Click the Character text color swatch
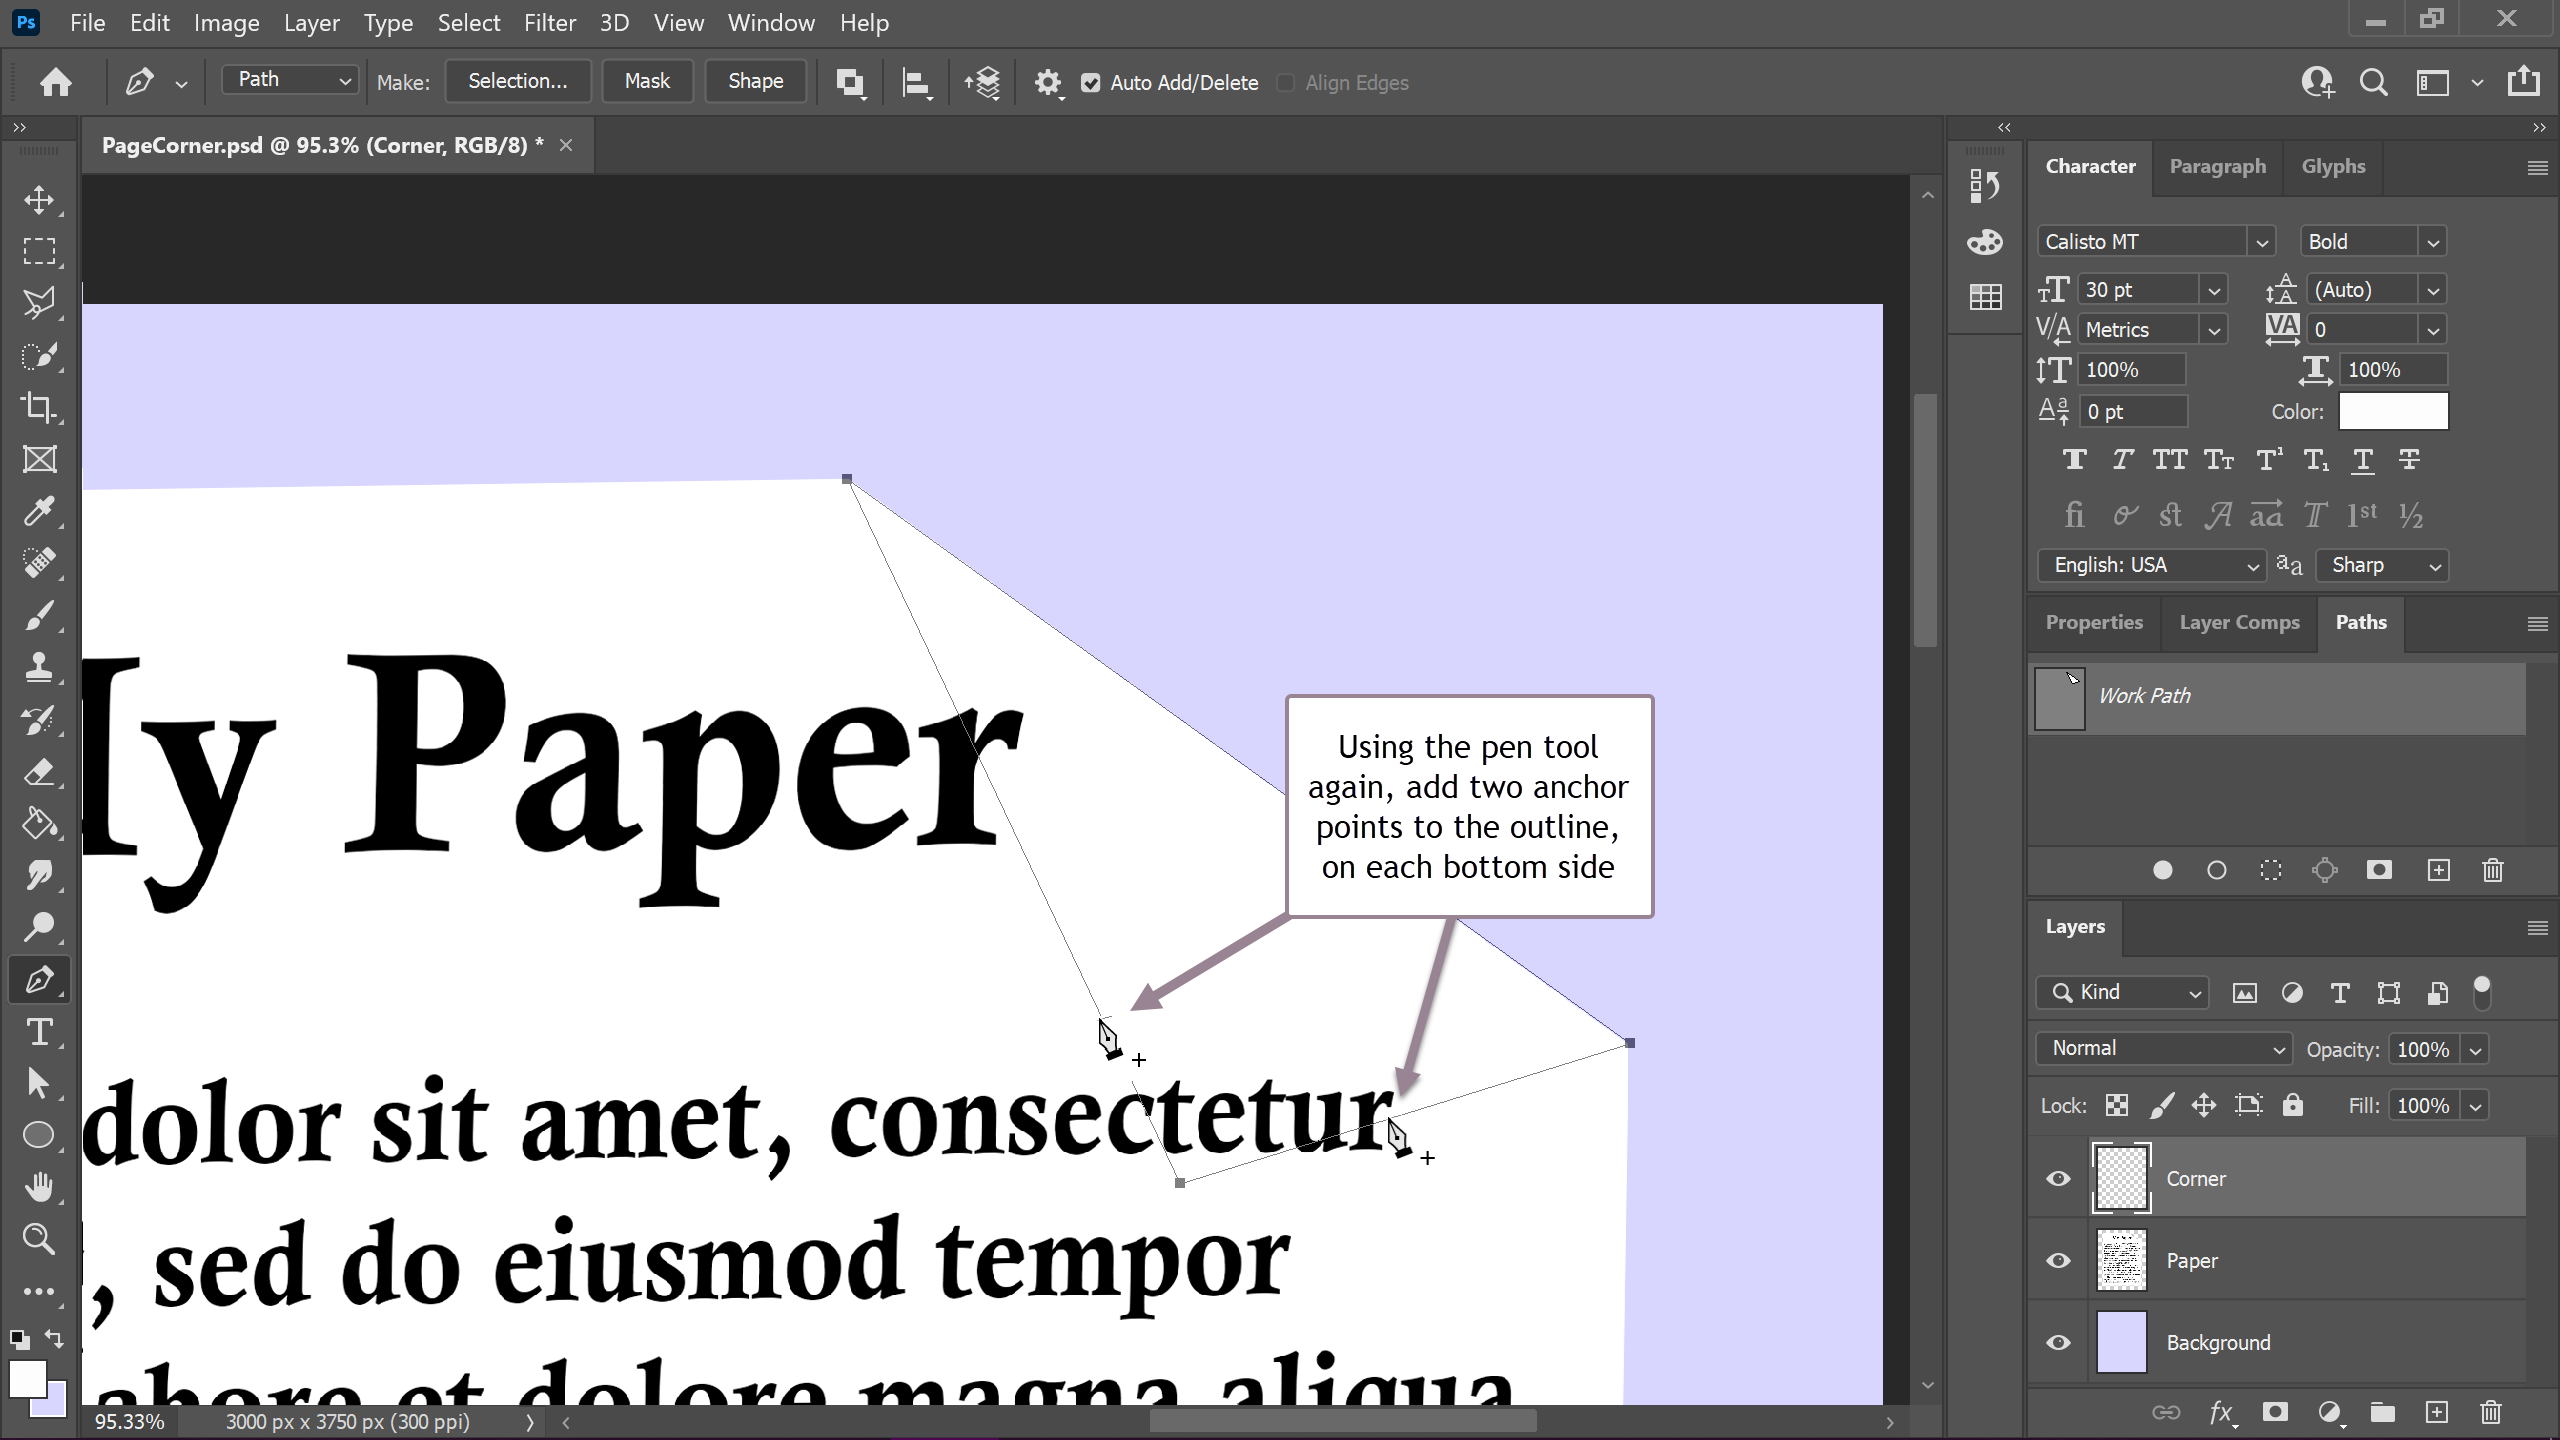Viewport: 2560px width, 1440px height. point(2393,411)
